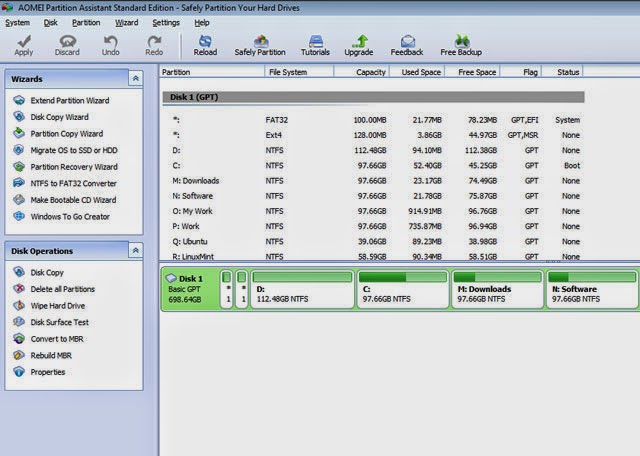Collapse the Wizards panel
This screenshot has height=456, width=640.
(x=136, y=78)
